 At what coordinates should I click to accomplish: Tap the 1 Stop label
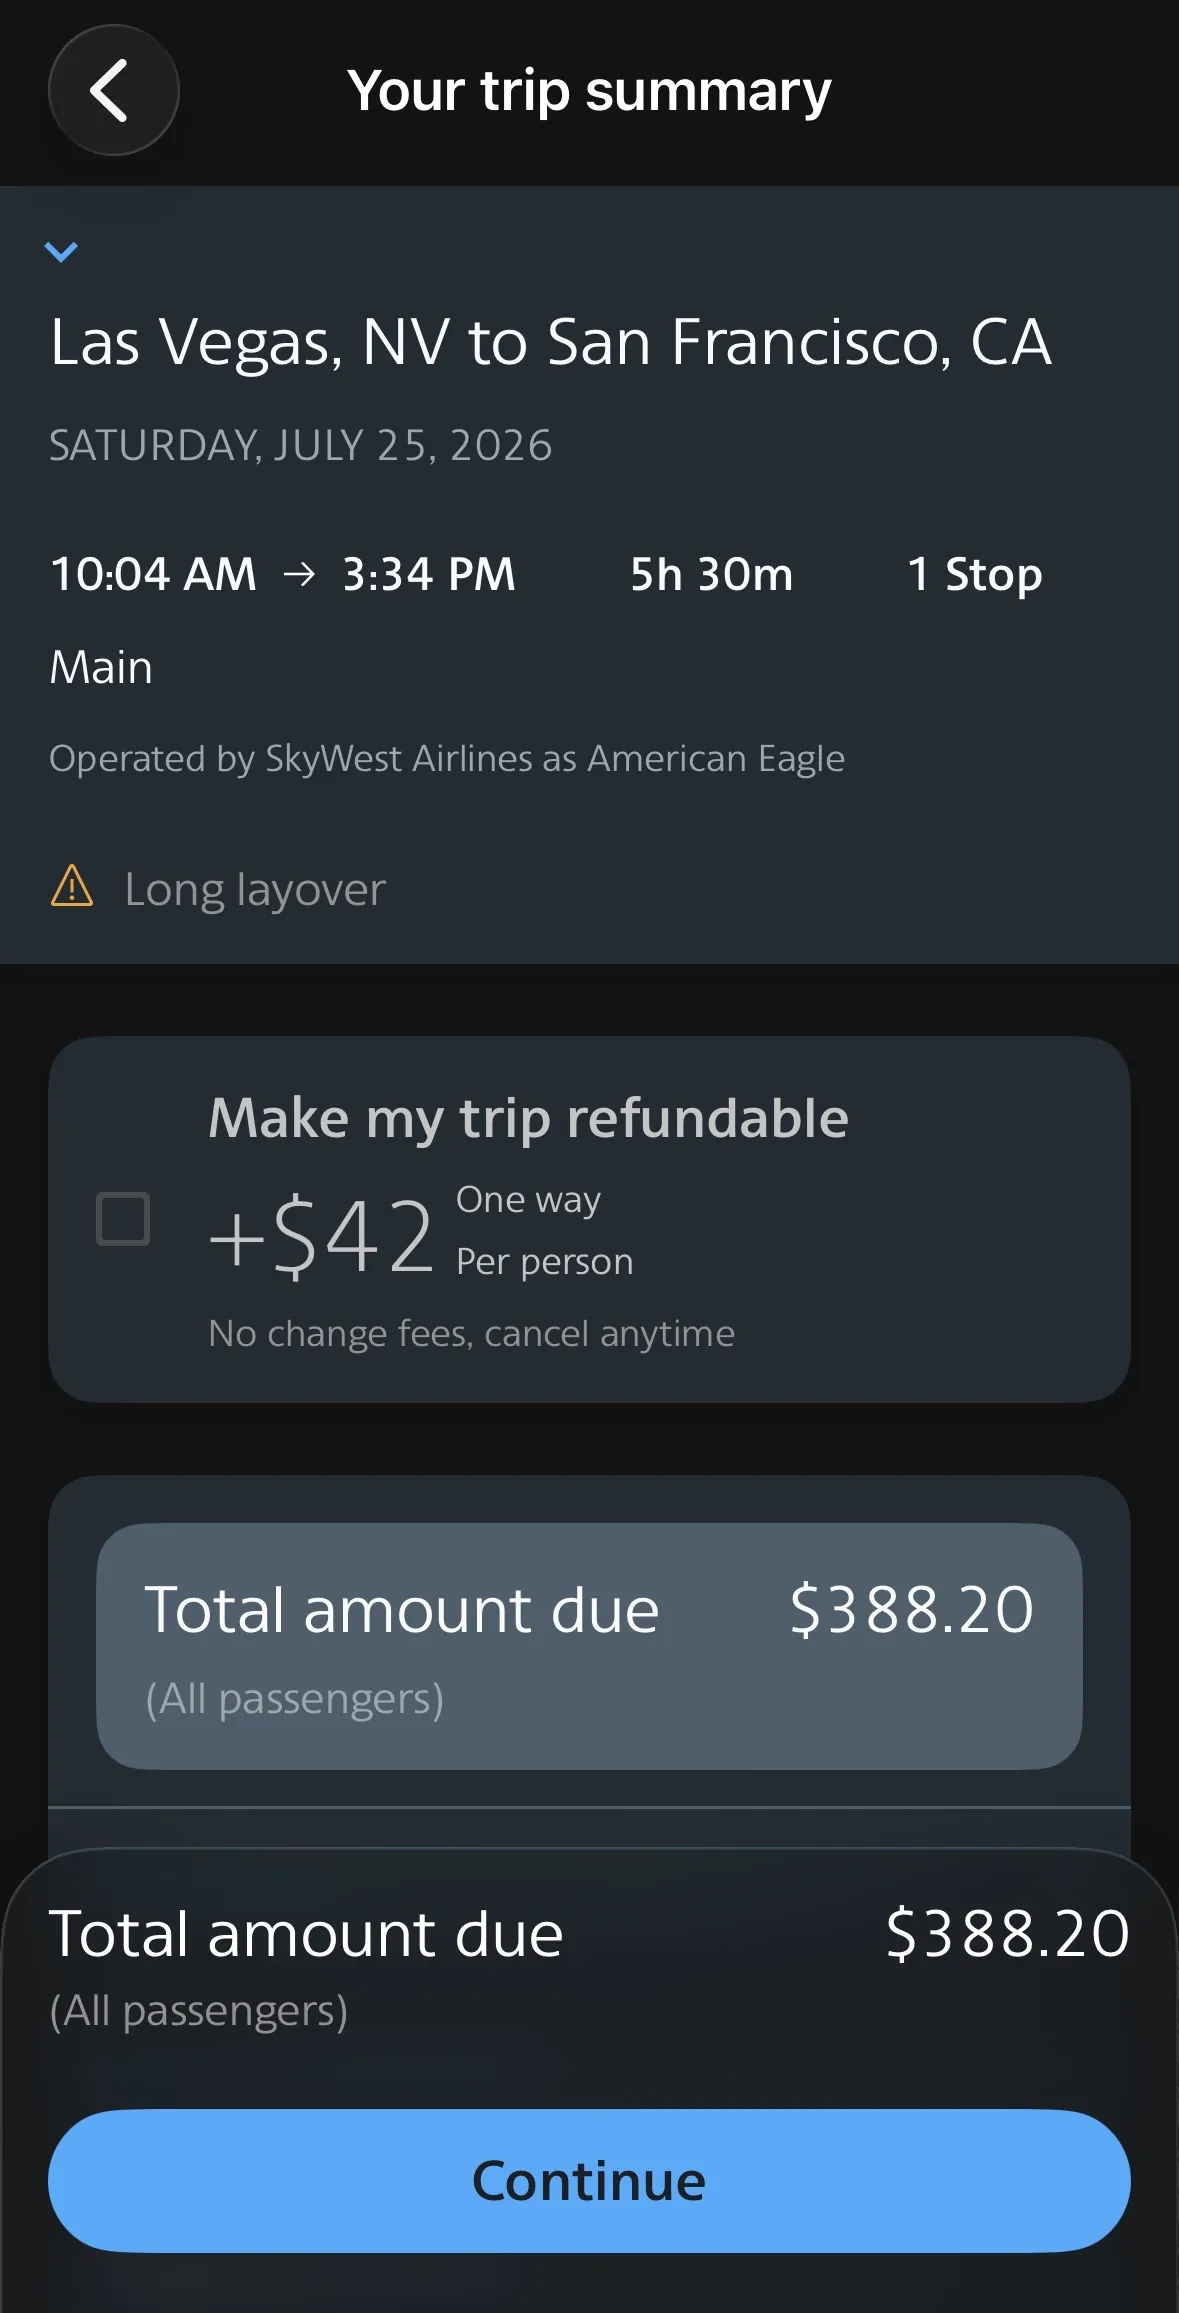click(x=975, y=575)
